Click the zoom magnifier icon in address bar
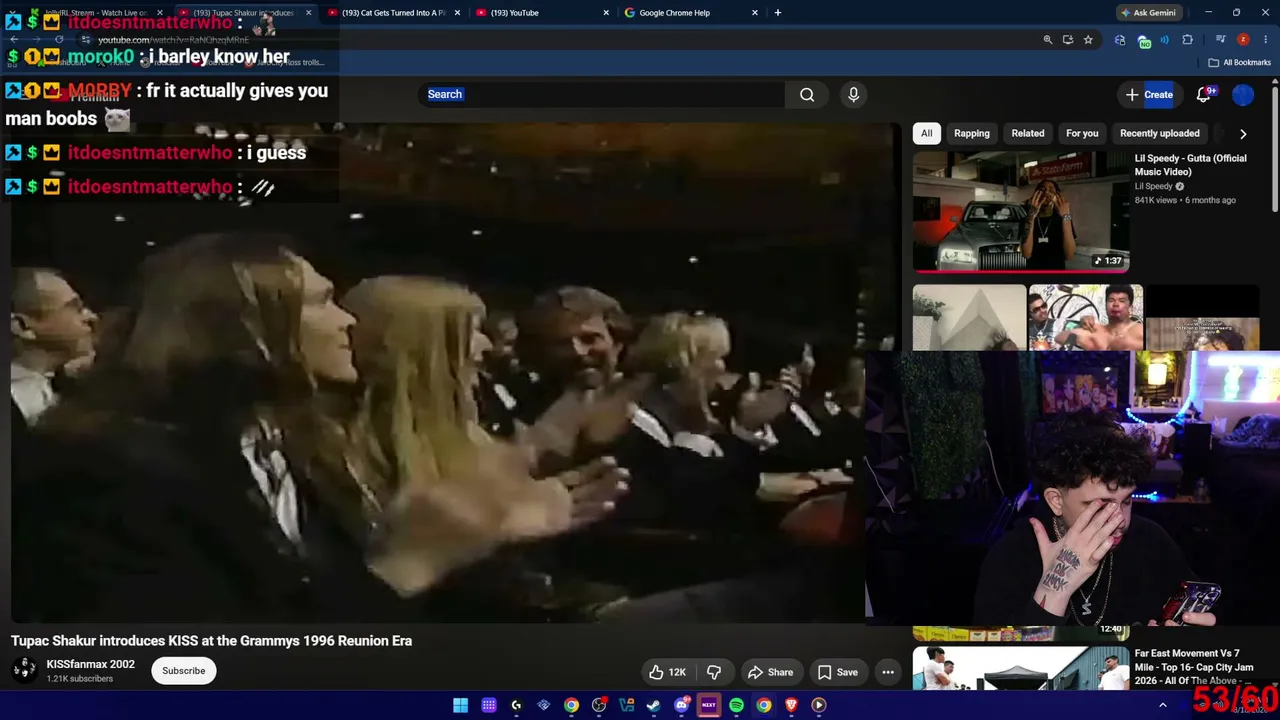Viewport: 1280px width, 720px height. point(1048,40)
